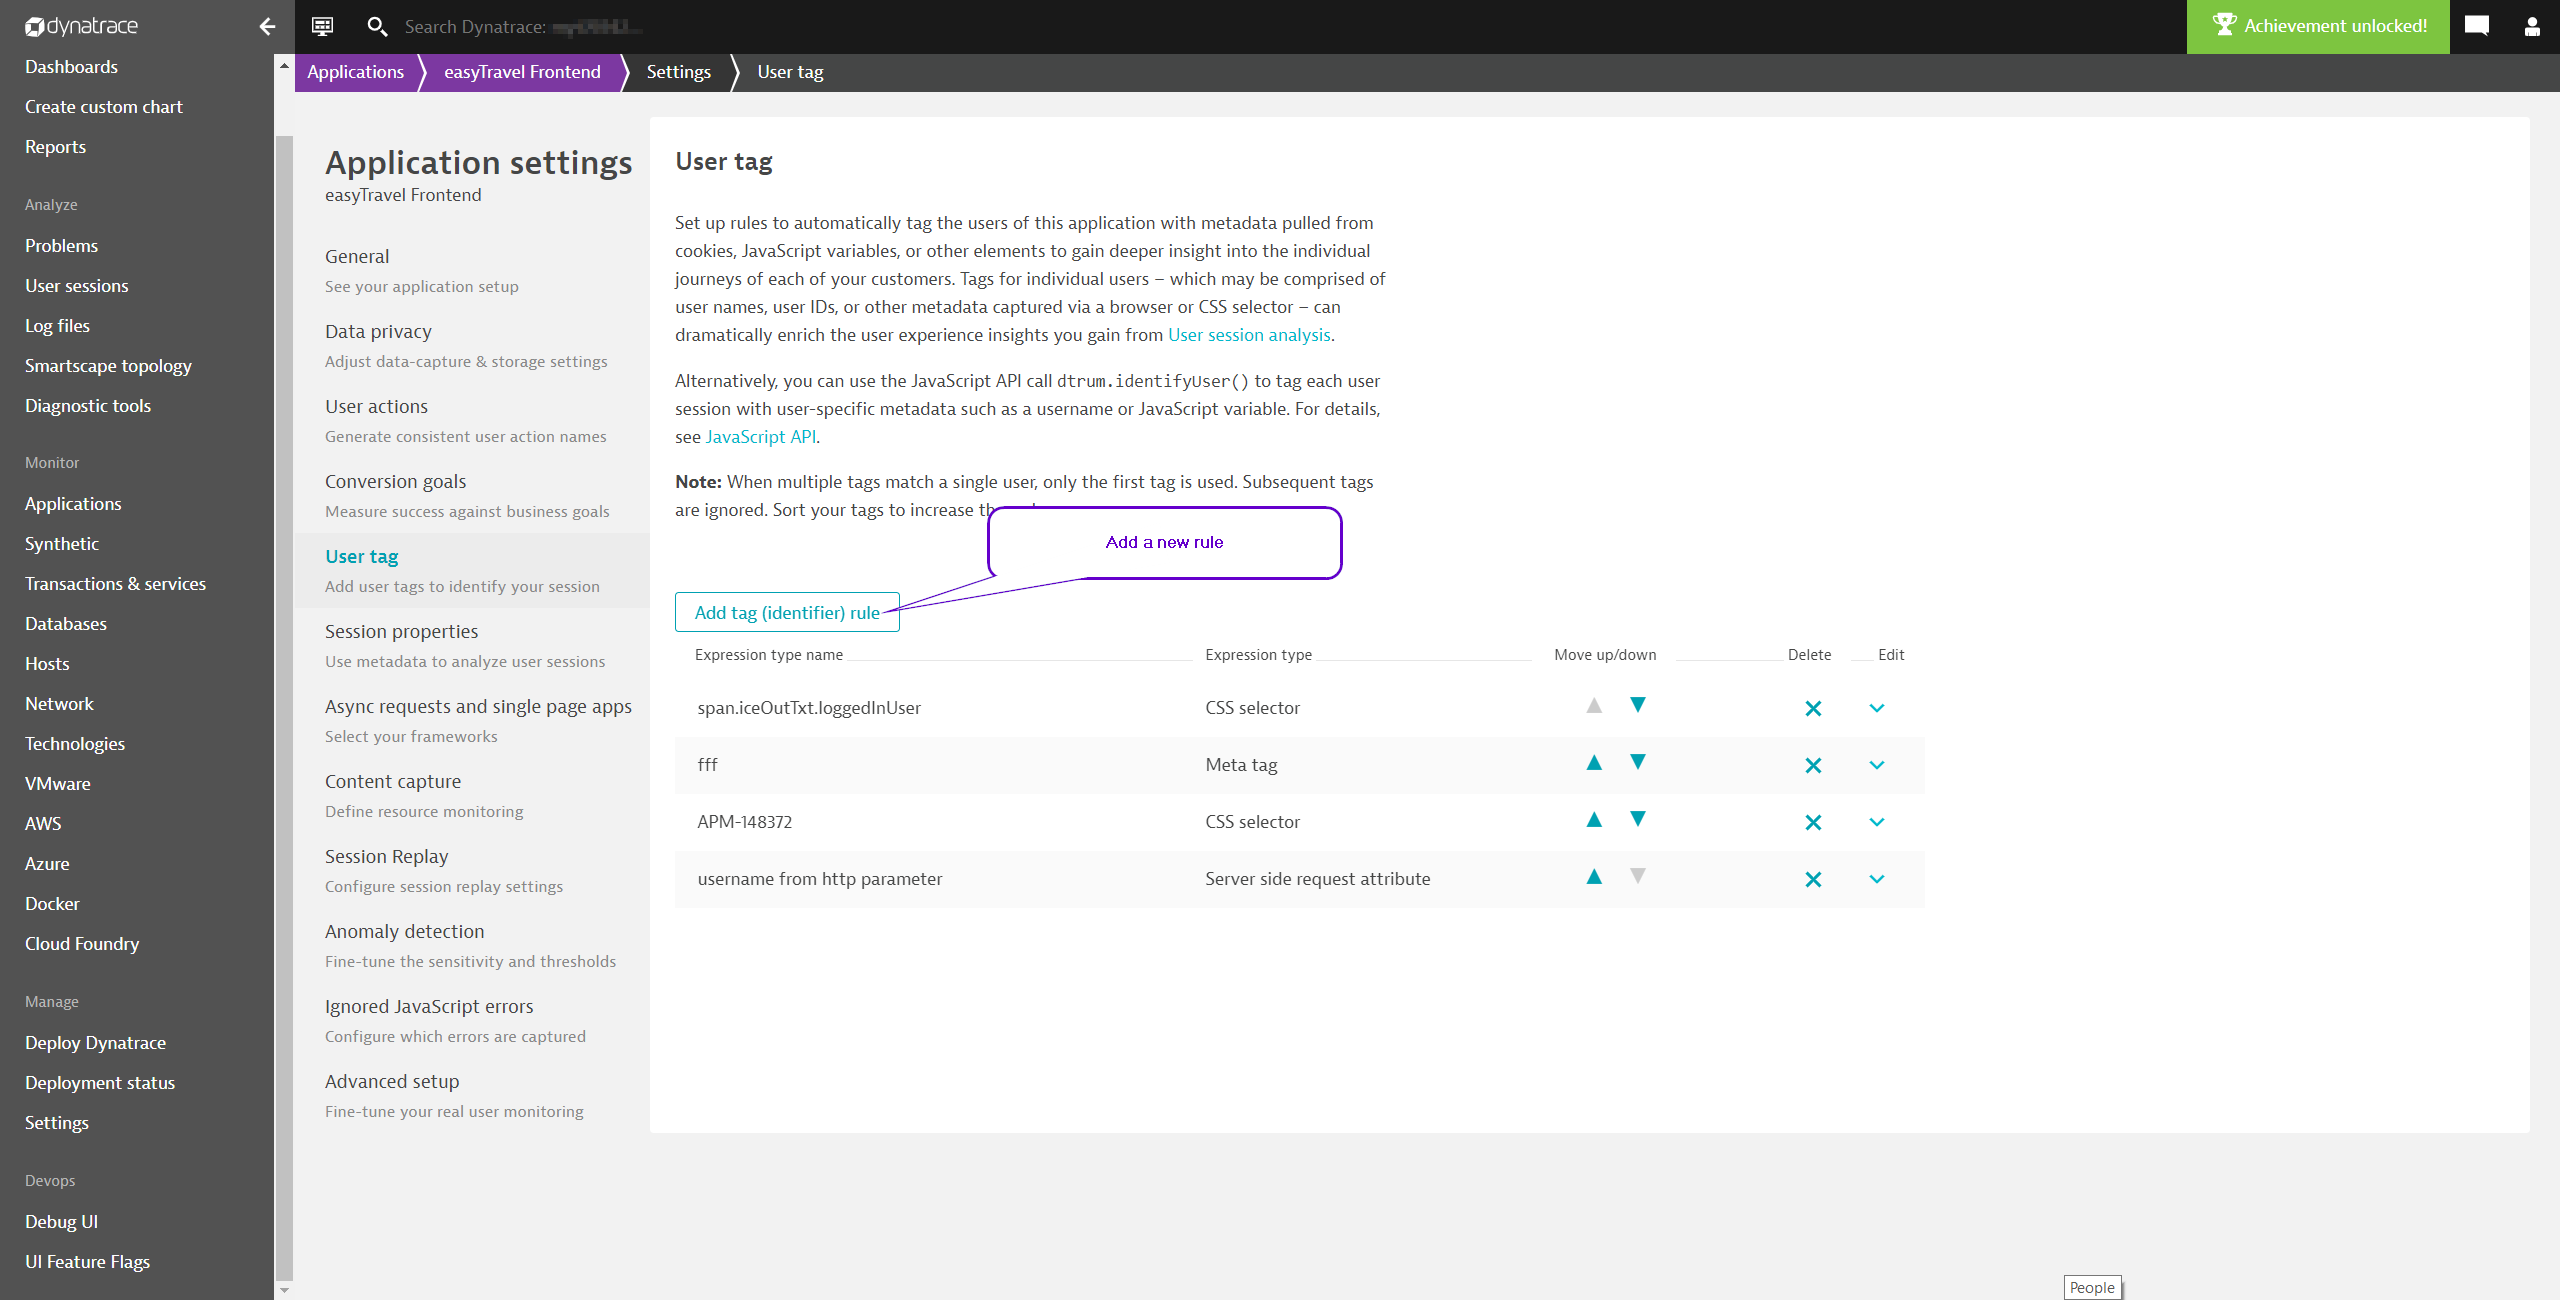Click the People button at bottom

pyautogui.click(x=2092, y=1288)
